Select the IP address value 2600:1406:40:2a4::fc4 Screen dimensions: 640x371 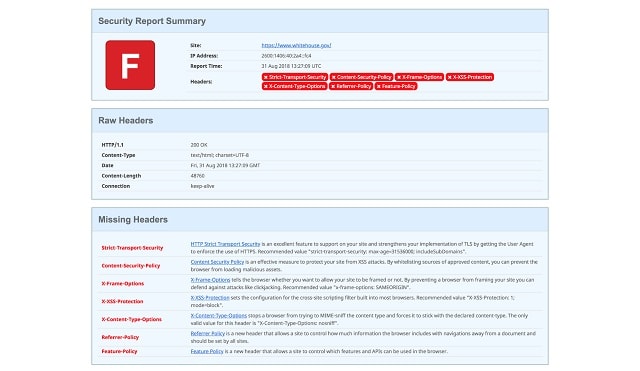tap(286, 56)
